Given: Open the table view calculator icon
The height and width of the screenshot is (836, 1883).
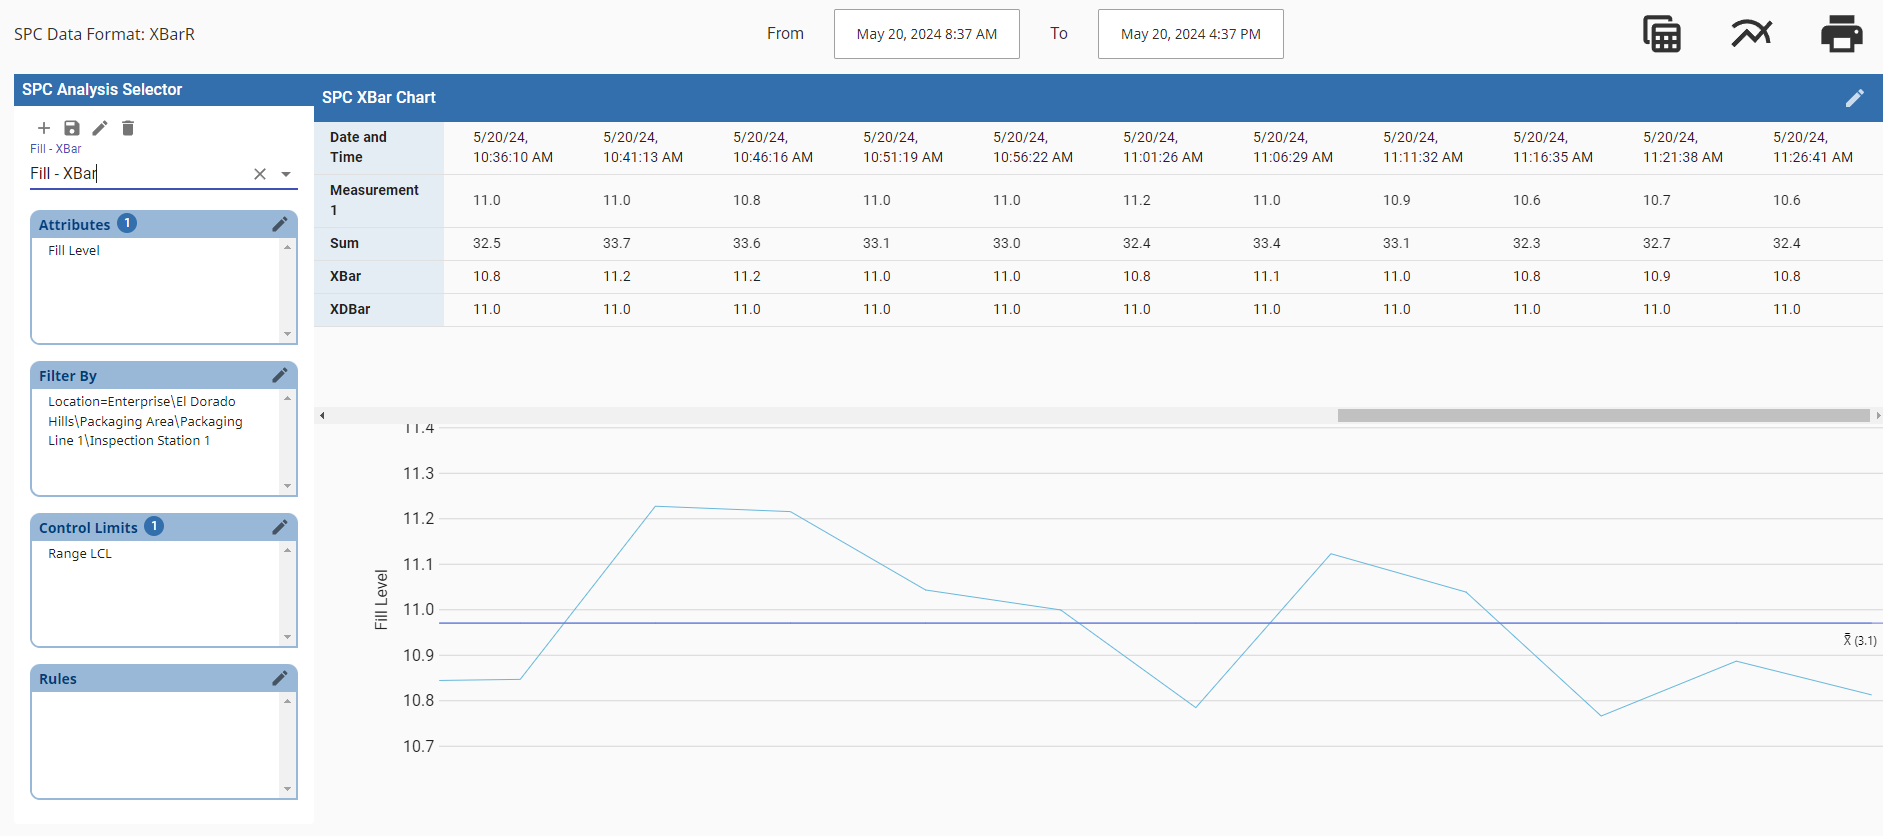Looking at the screenshot, I should (x=1662, y=34).
